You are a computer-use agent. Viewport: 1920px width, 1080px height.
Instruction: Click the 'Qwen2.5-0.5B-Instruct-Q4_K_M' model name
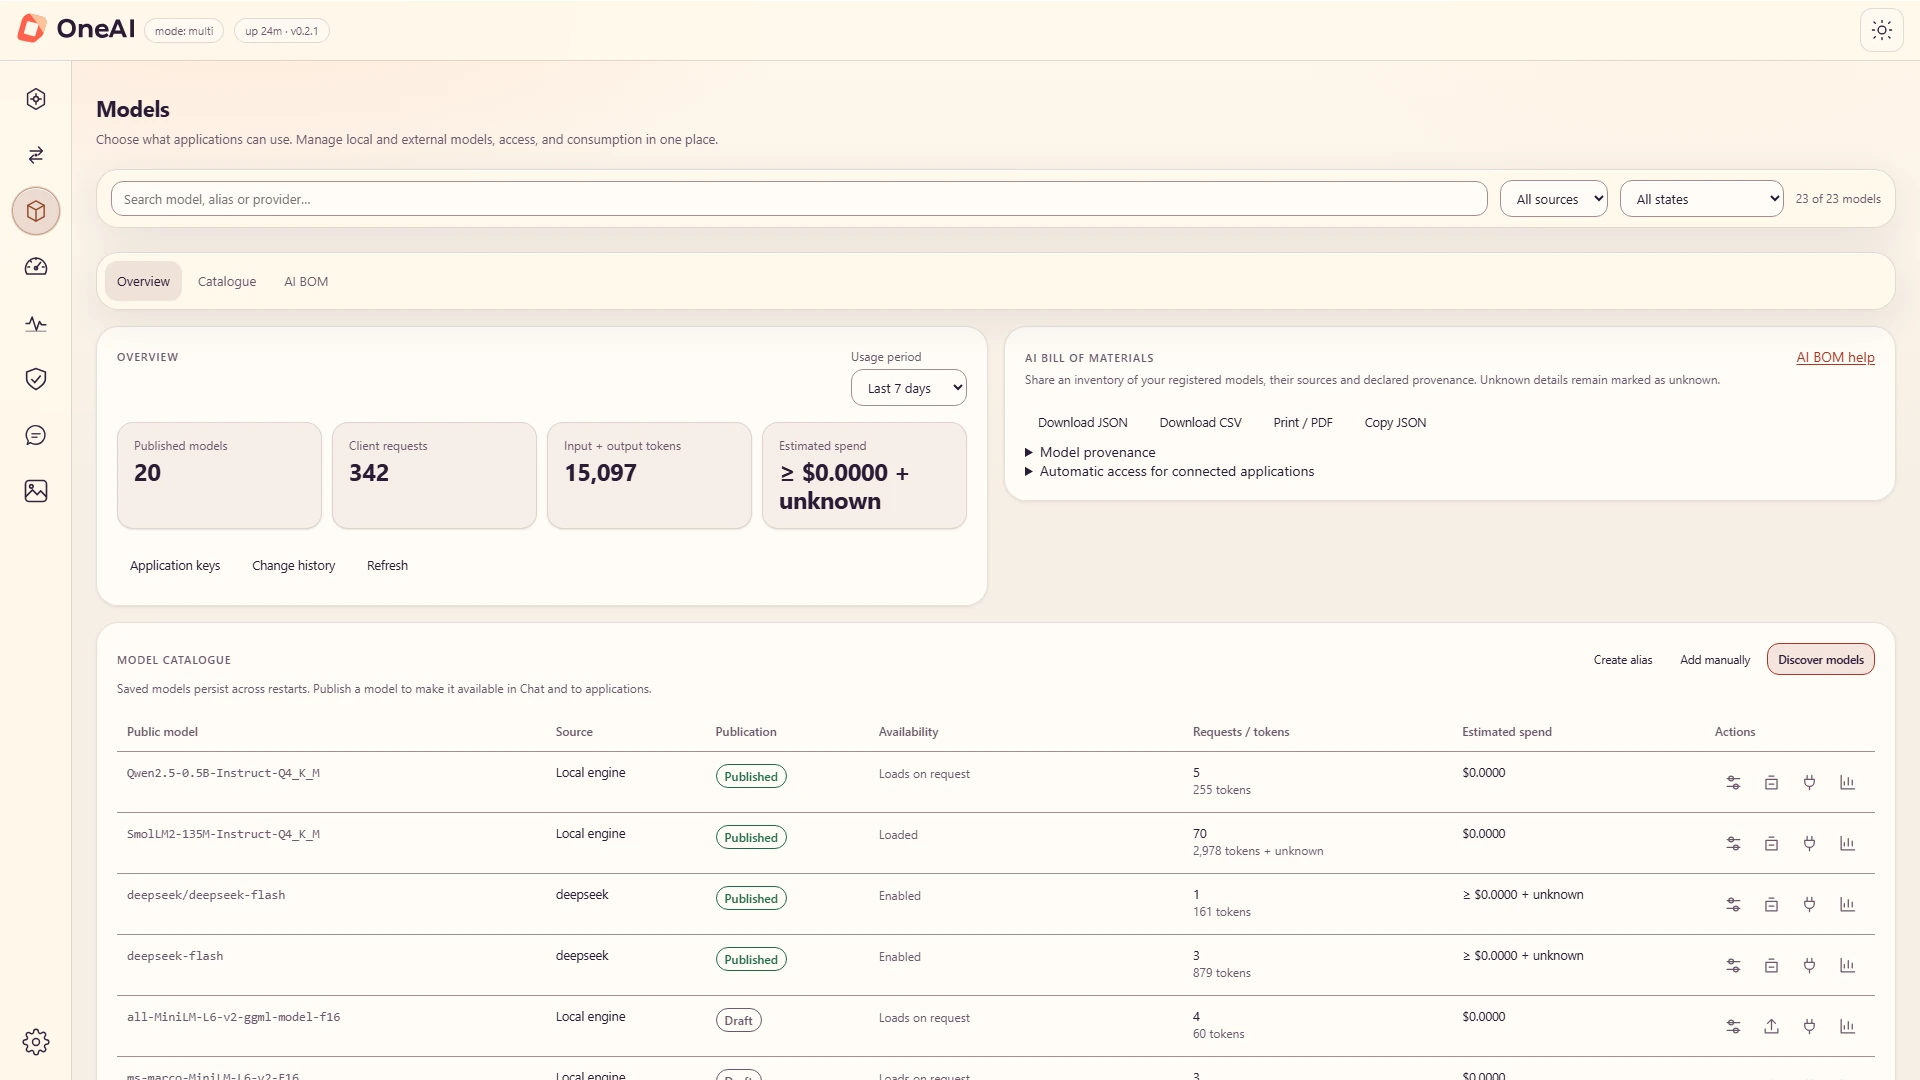223,774
